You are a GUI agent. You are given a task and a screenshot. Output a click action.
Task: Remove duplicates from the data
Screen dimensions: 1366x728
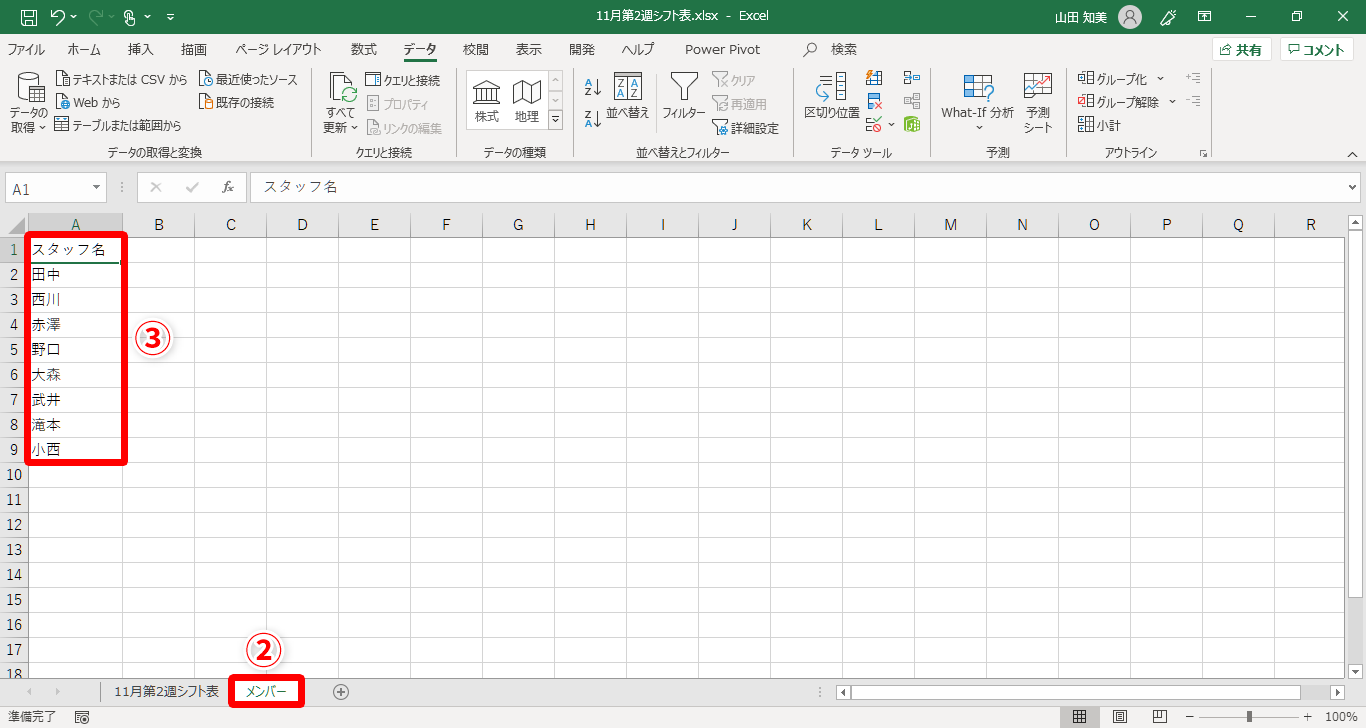tap(874, 101)
